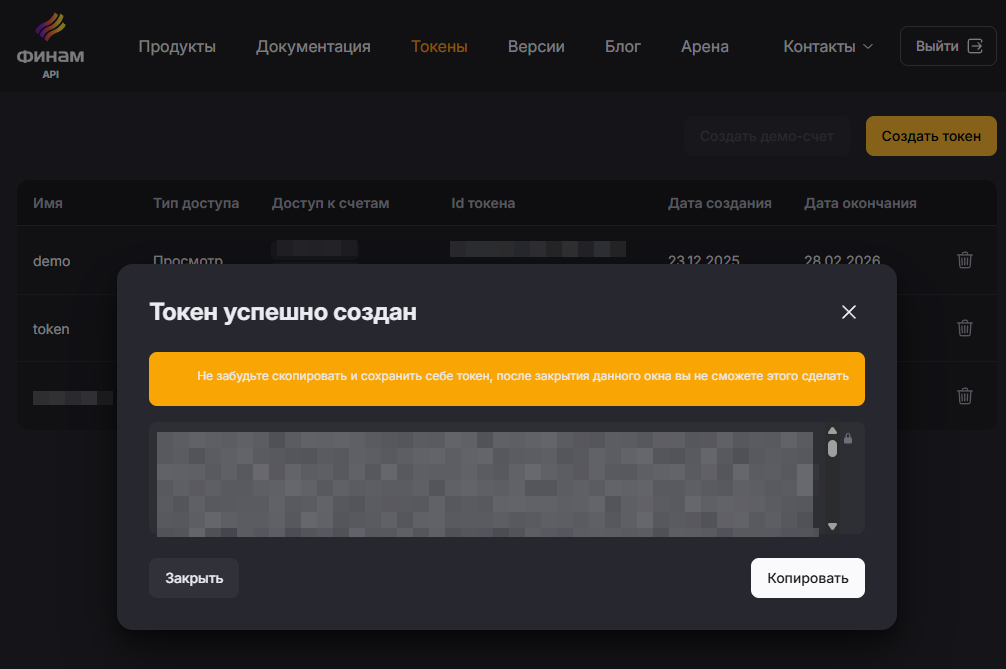Dismiss the dialog using the Закрыть button
1006x669 pixels.
[x=193, y=577]
